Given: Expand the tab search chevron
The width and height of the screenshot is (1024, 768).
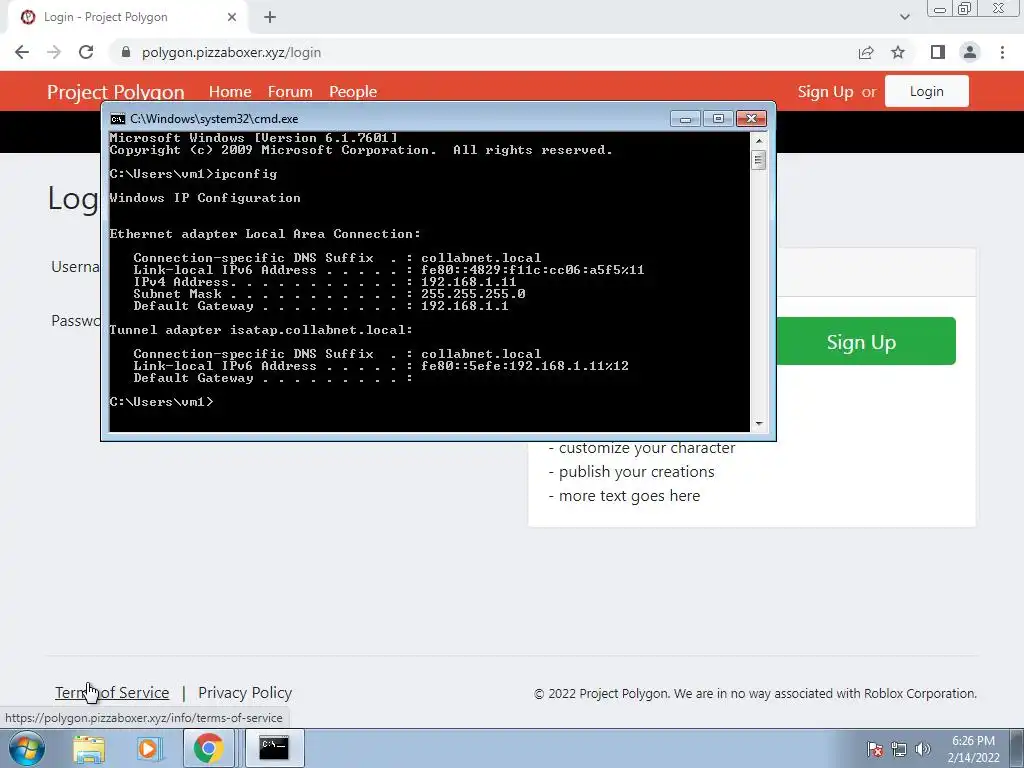Looking at the screenshot, I should (x=904, y=17).
